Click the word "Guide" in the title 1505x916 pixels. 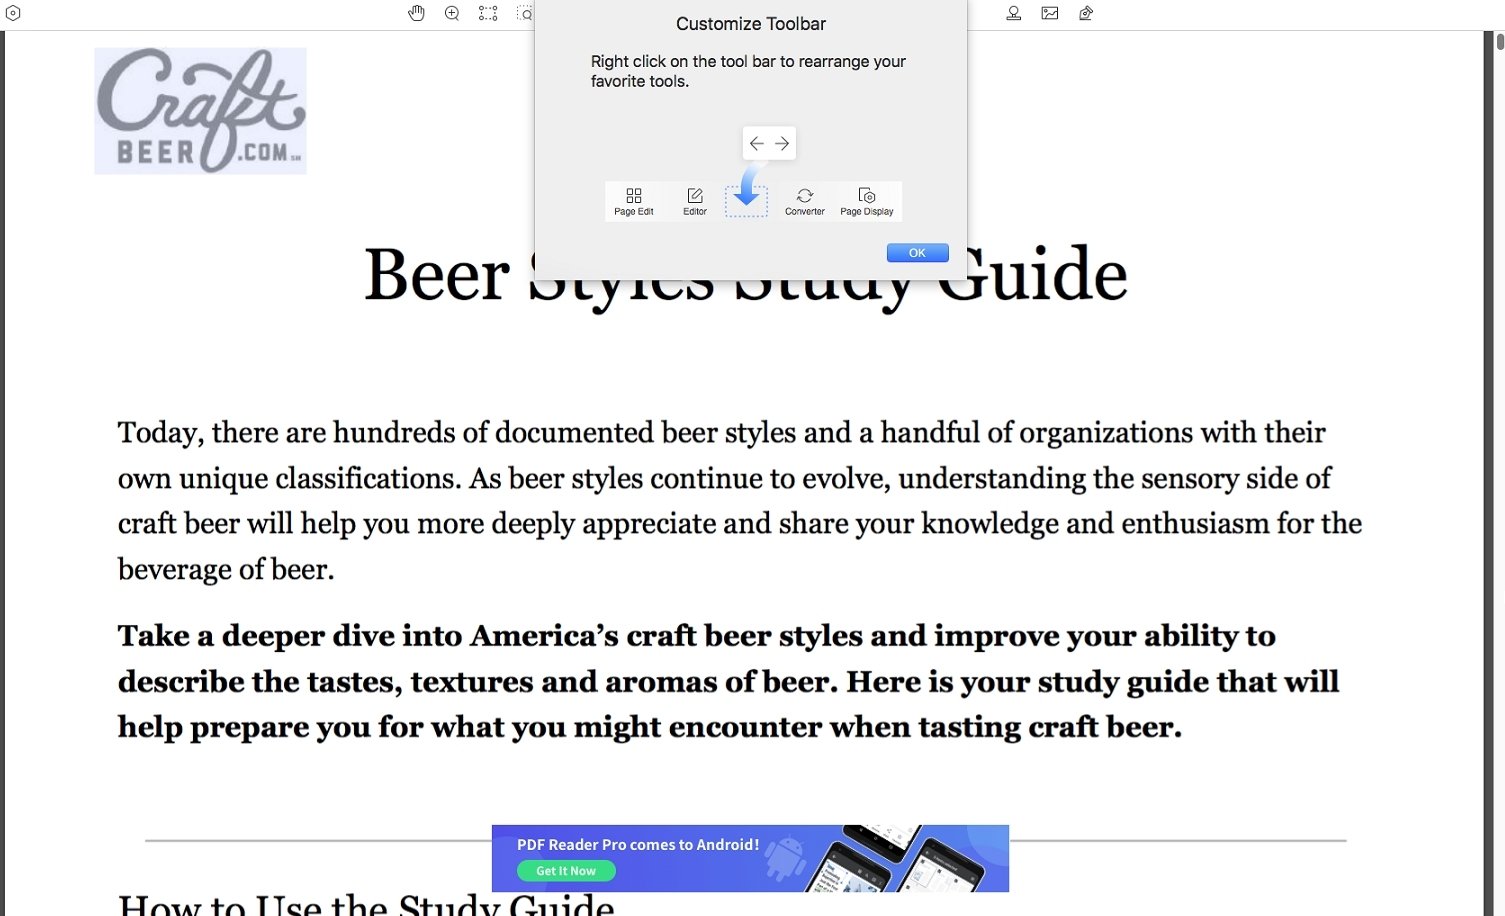[1031, 275]
